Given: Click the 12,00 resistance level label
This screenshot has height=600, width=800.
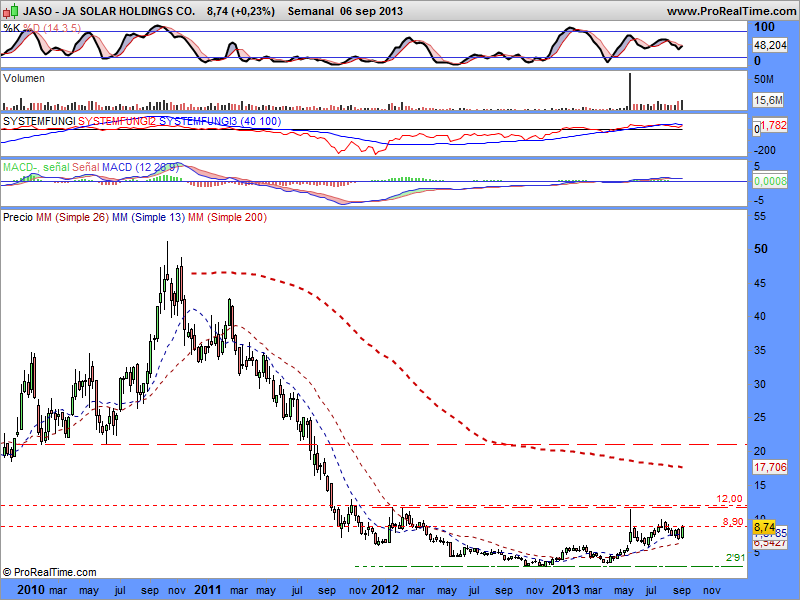Looking at the screenshot, I should (729, 499).
